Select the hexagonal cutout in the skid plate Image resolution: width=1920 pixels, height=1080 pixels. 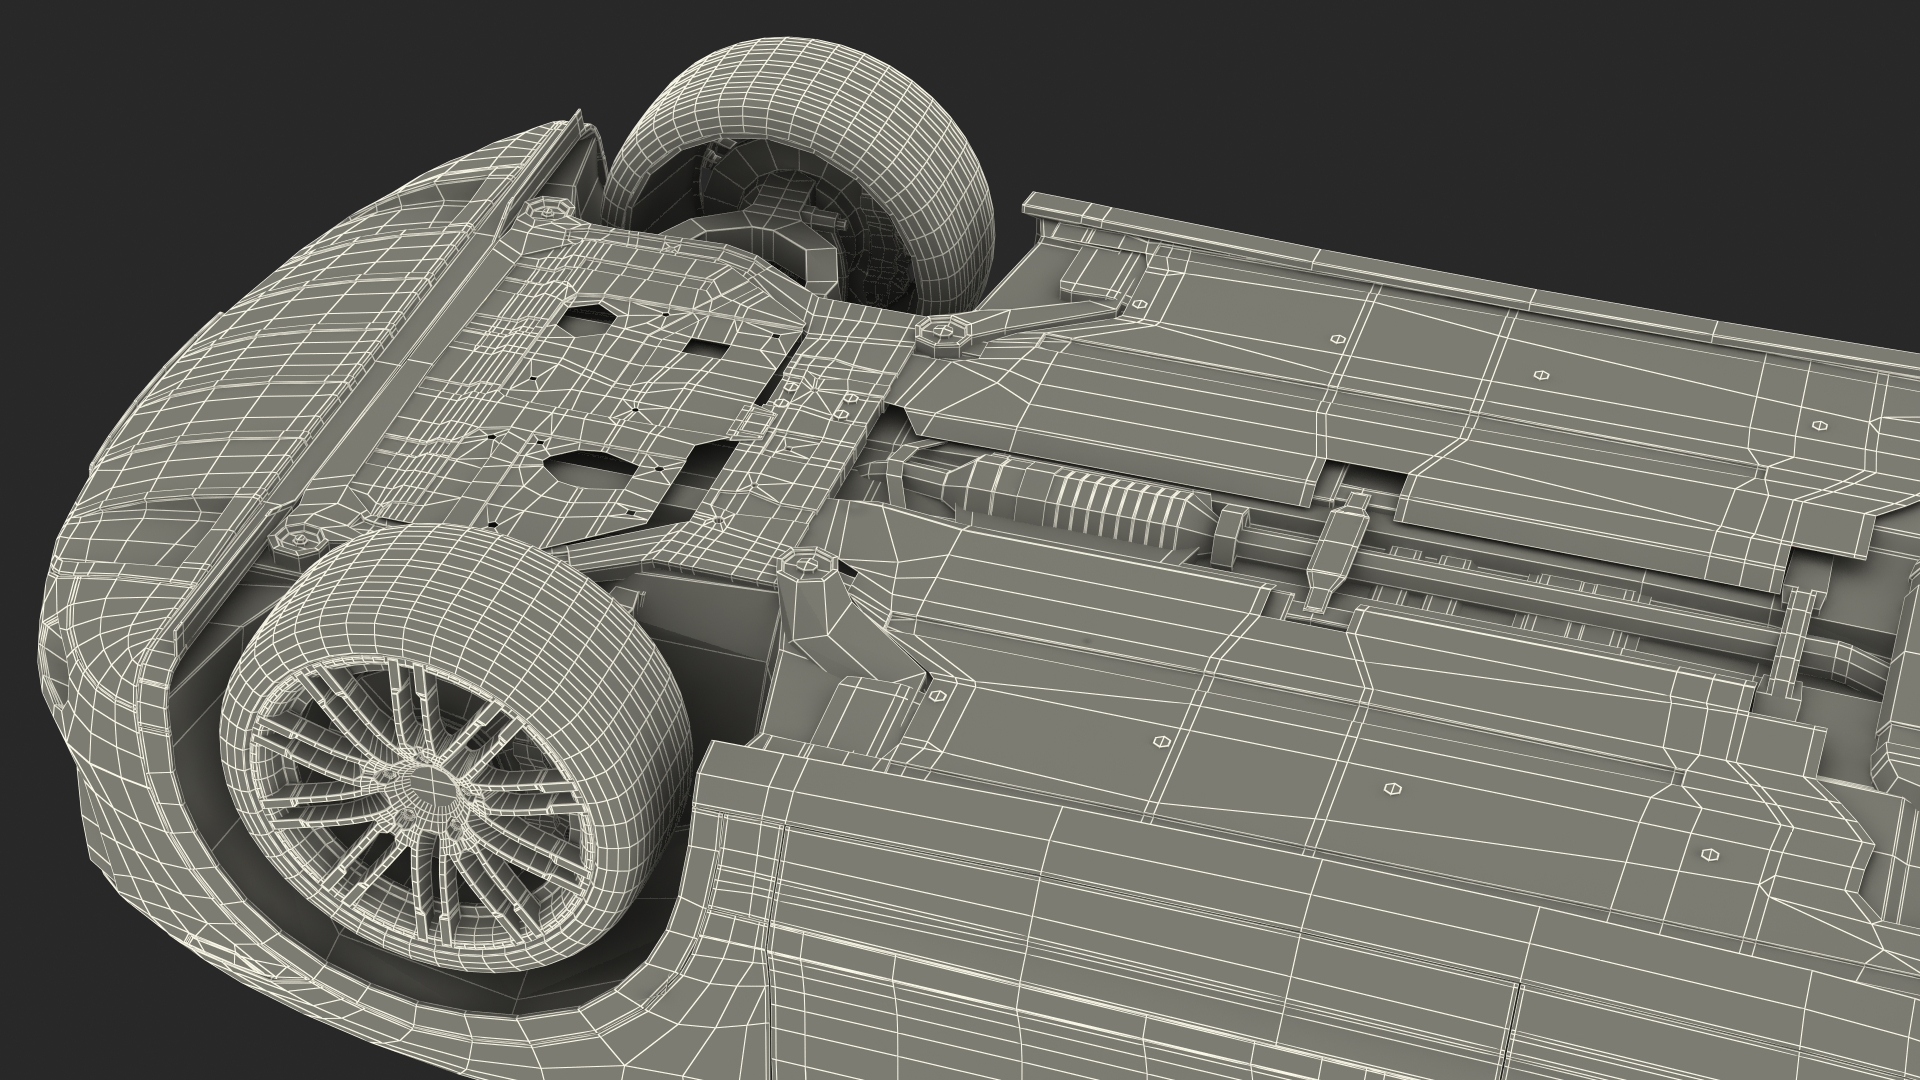(590, 318)
